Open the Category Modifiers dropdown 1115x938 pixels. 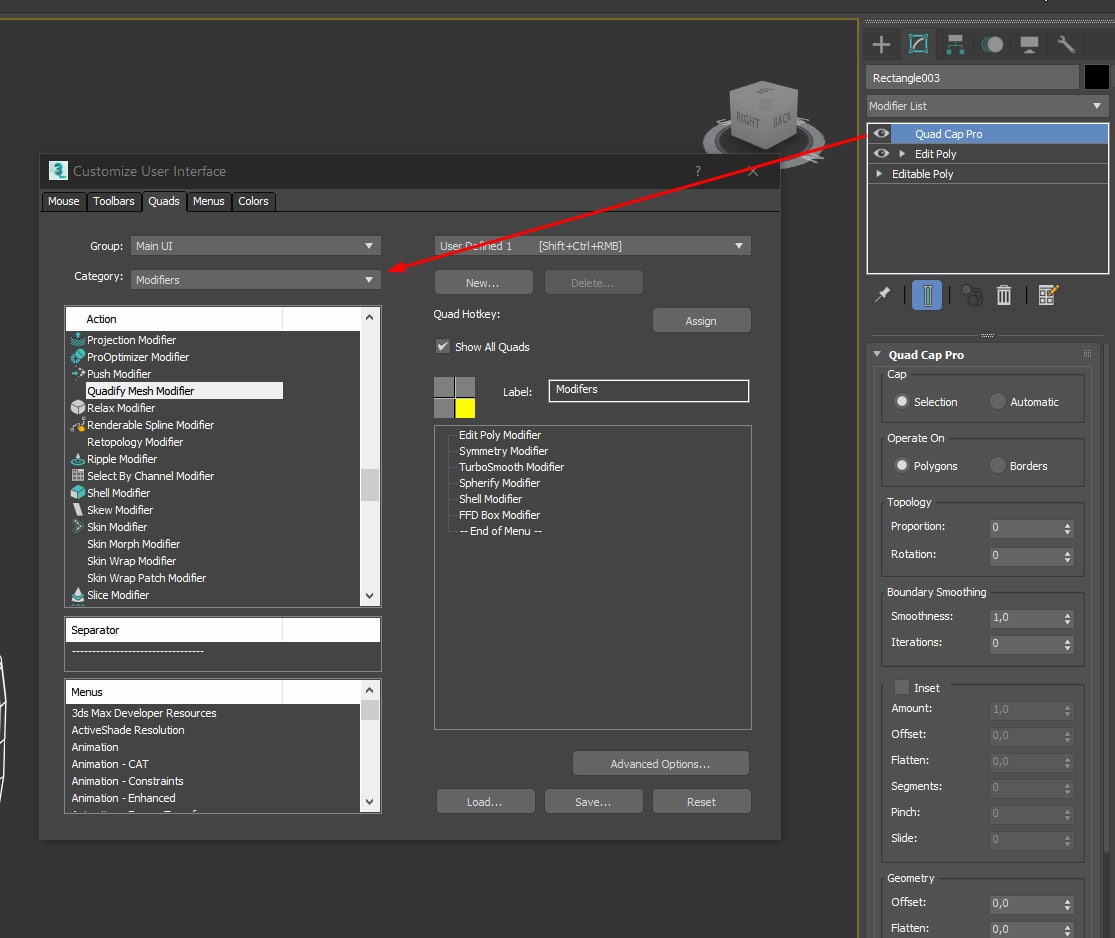pyautogui.click(x=255, y=279)
